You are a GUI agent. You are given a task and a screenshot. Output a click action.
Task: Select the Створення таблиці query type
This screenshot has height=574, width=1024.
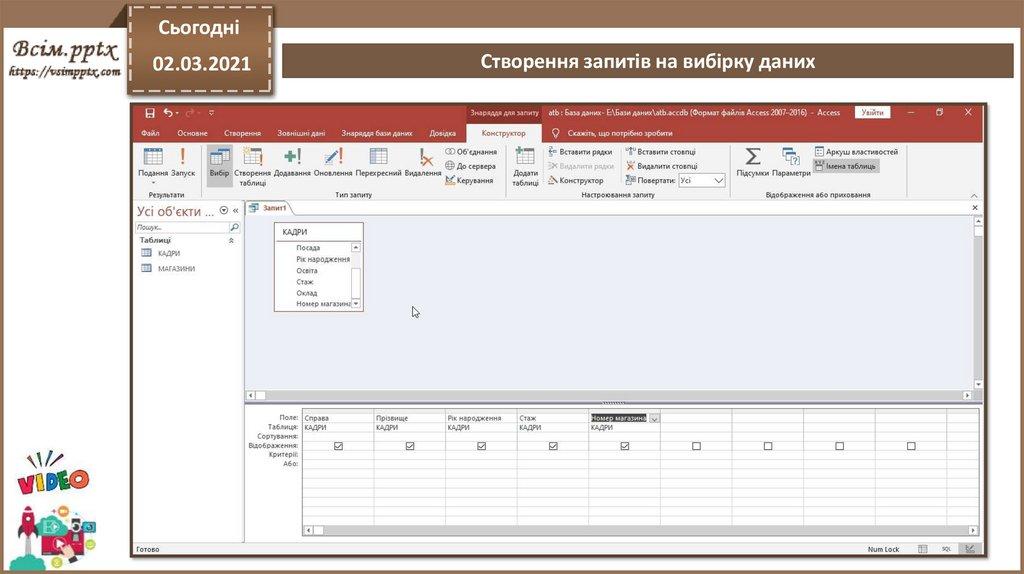(x=252, y=164)
